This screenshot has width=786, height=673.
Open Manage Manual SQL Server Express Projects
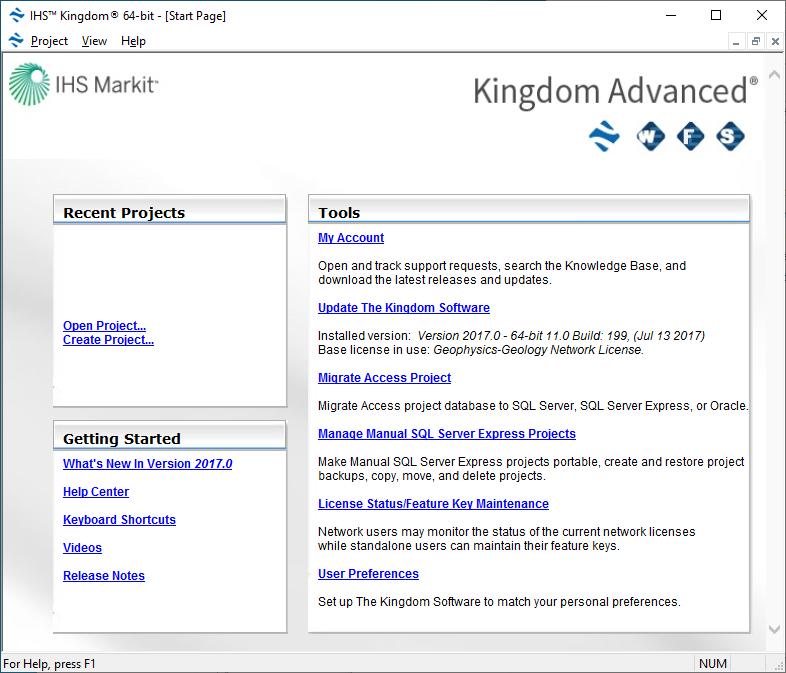click(447, 434)
